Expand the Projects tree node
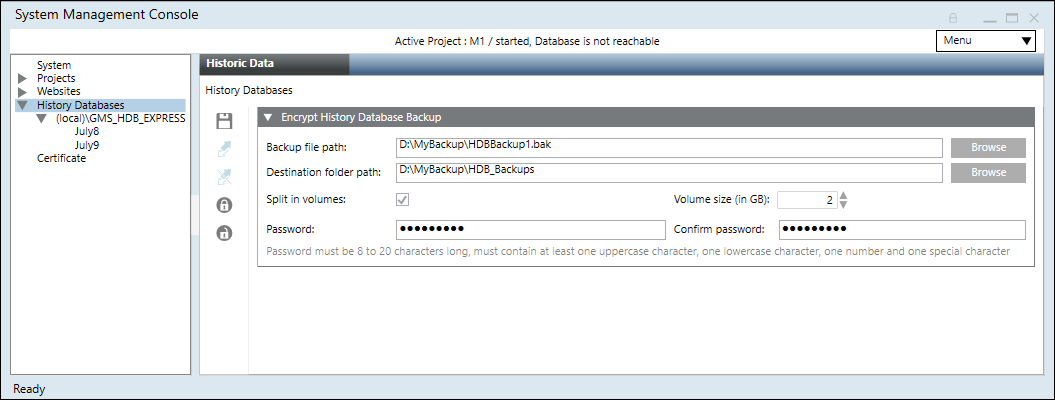The width and height of the screenshot is (1055, 400). click(23, 78)
